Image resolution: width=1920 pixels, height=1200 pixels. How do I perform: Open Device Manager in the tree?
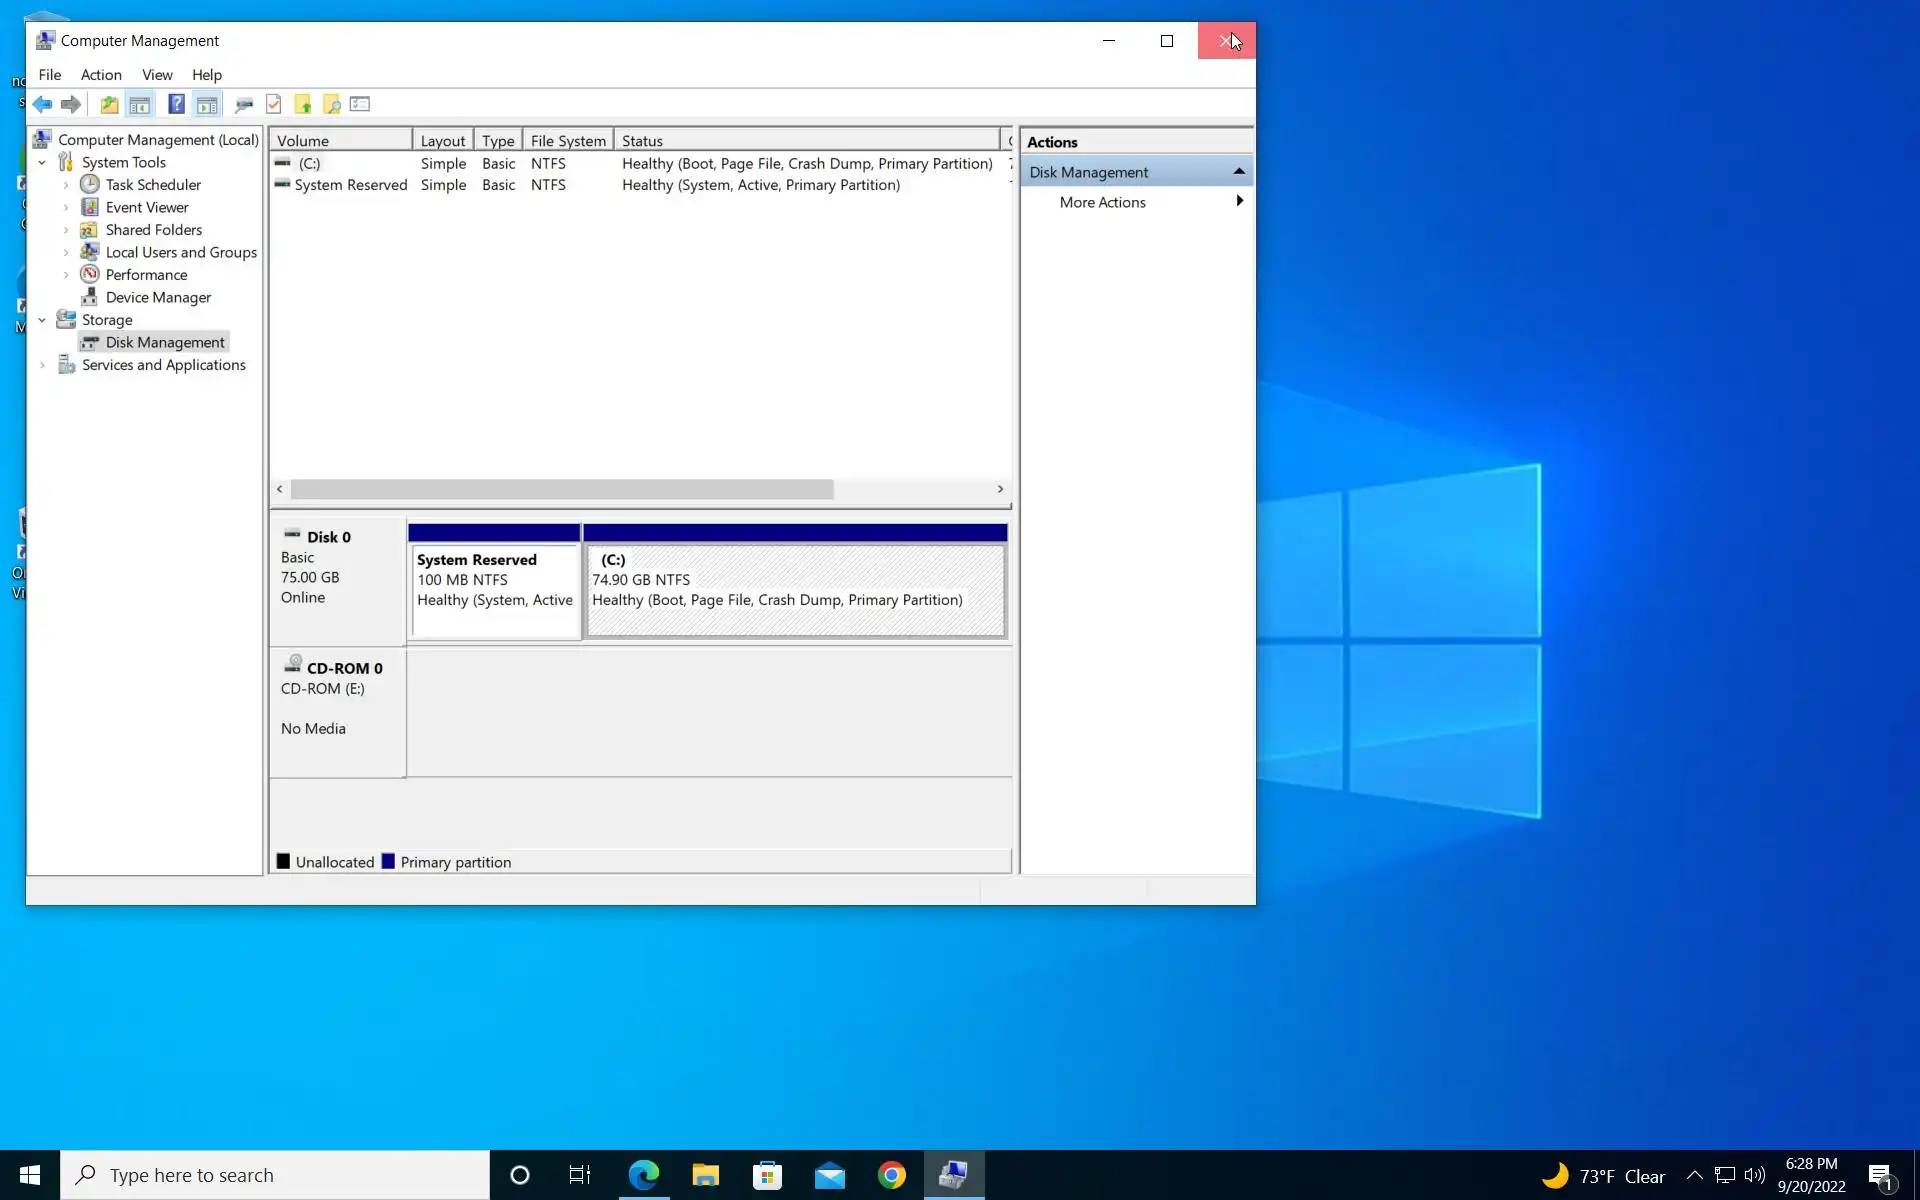pos(158,297)
